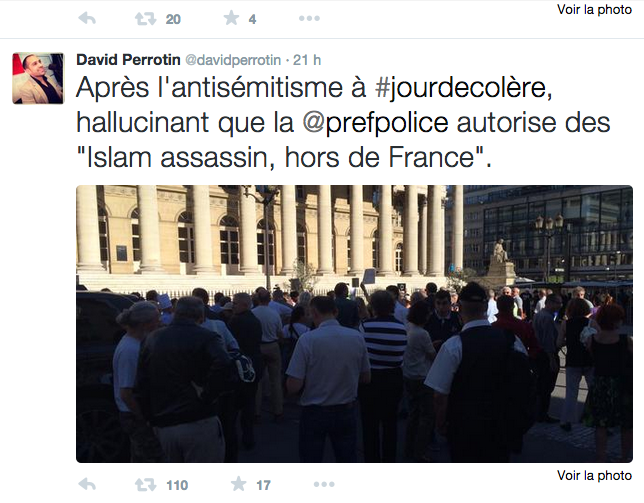644x503 pixels.
Task: Reply to the upper tweet
Action: (87, 18)
